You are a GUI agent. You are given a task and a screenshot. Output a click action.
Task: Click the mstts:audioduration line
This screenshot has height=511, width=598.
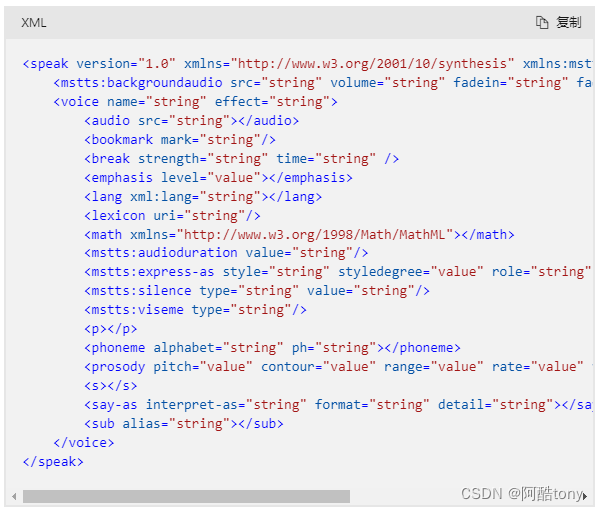[227, 253]
